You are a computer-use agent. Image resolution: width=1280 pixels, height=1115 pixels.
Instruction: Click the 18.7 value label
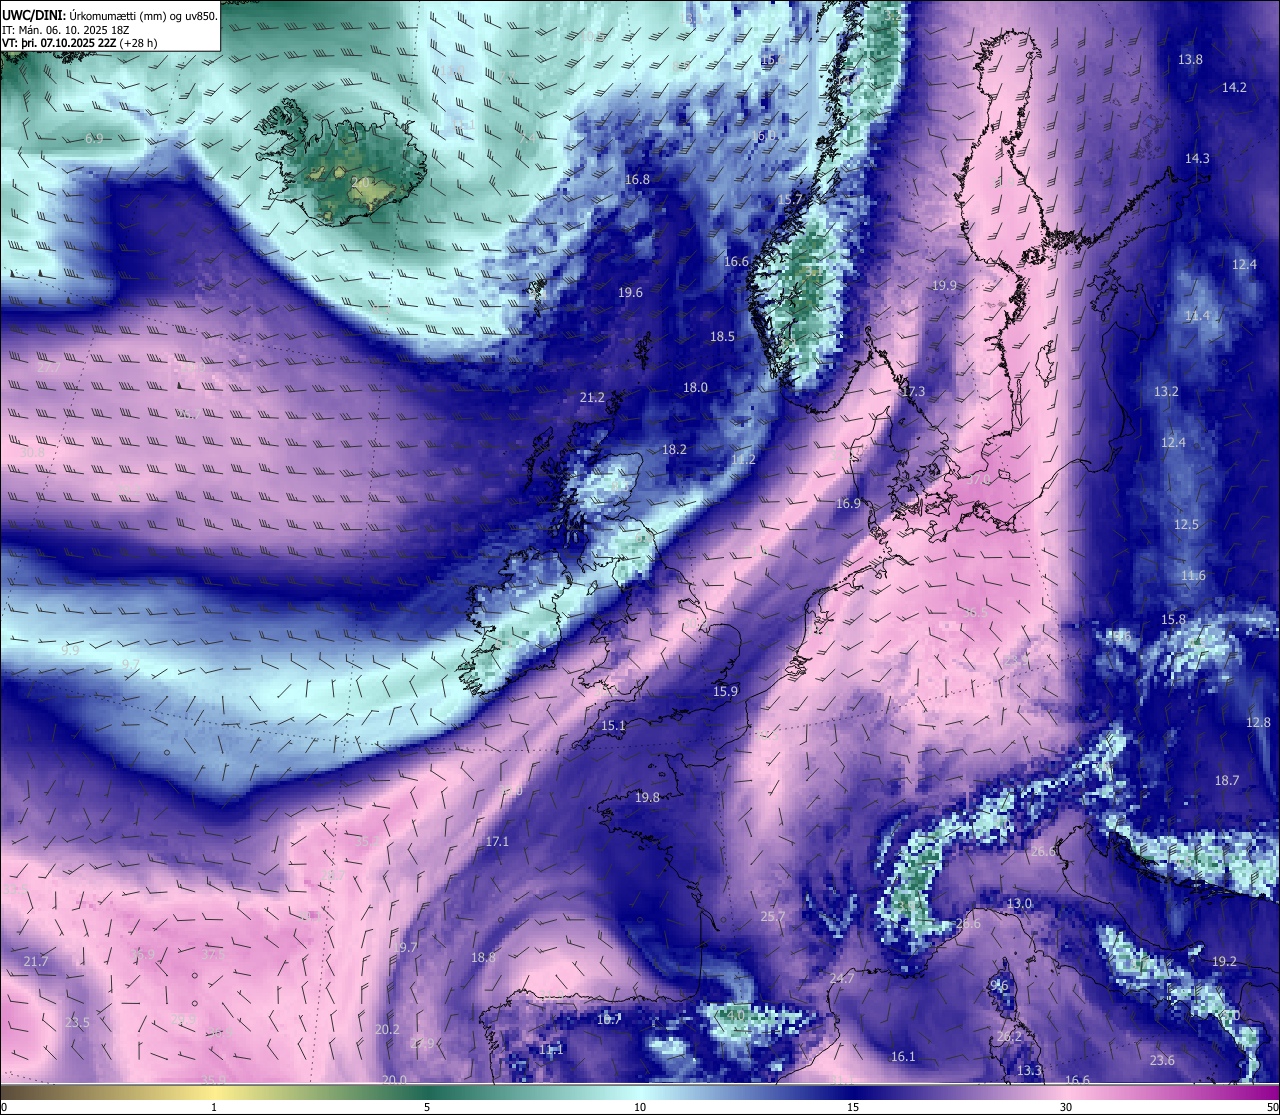pos(1226,781)
